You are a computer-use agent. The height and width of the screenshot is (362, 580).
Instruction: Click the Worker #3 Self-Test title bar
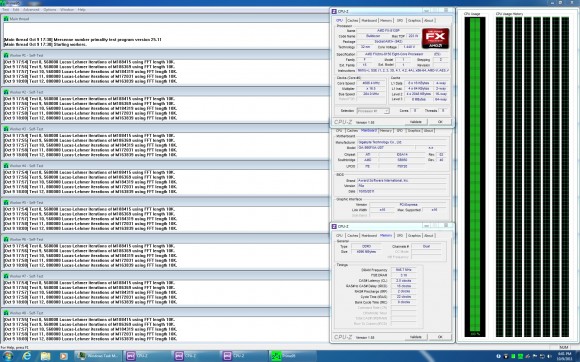pos(165,129)
